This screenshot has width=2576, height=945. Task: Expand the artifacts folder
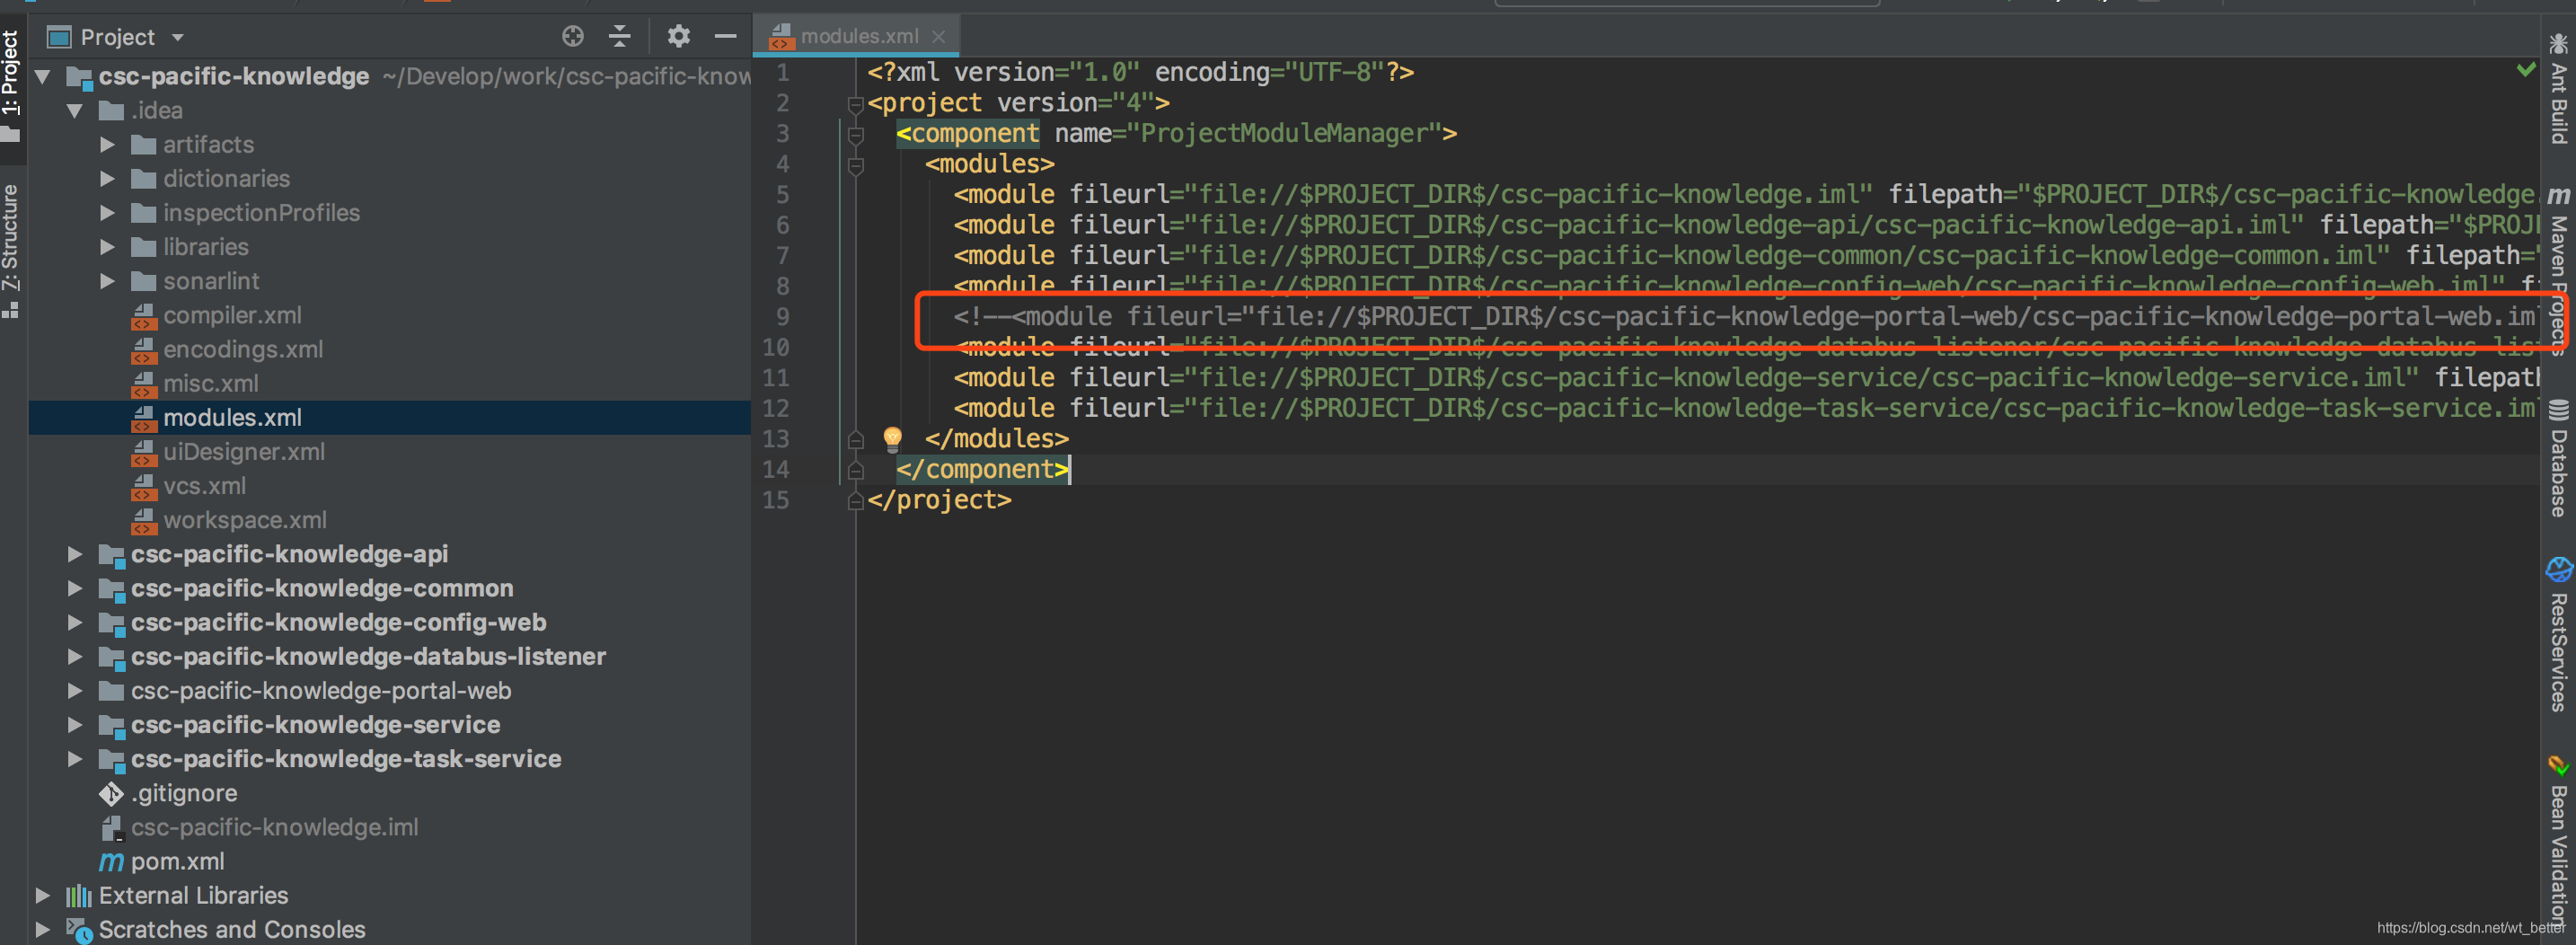tap(107, 144)
